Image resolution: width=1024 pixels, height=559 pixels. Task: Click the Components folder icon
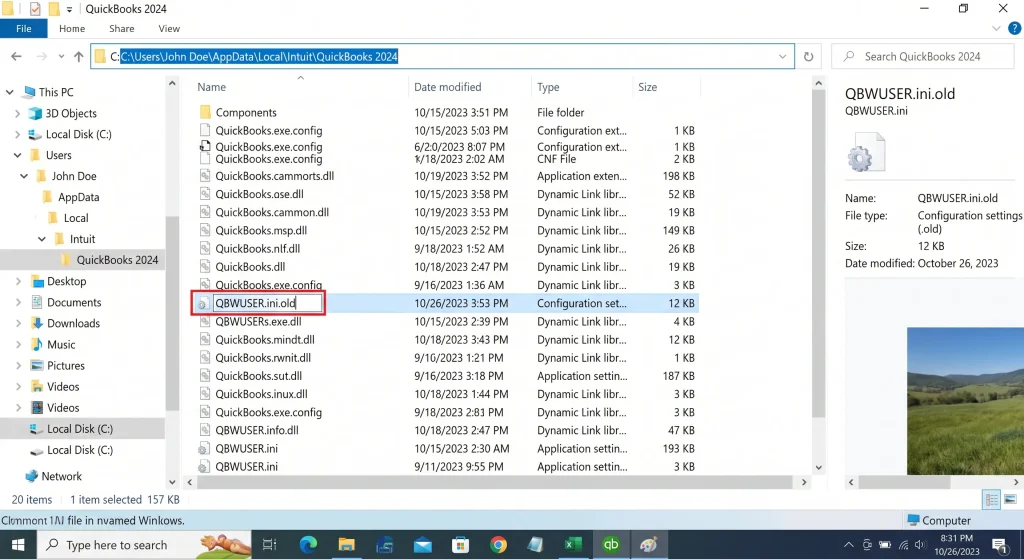[x=205, y=112]
